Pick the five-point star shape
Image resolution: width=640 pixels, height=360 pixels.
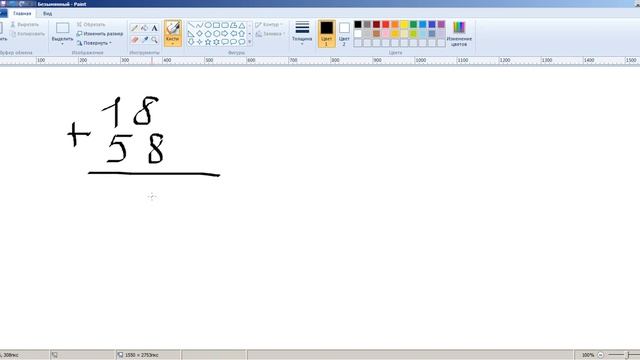(x=208, y=42)
